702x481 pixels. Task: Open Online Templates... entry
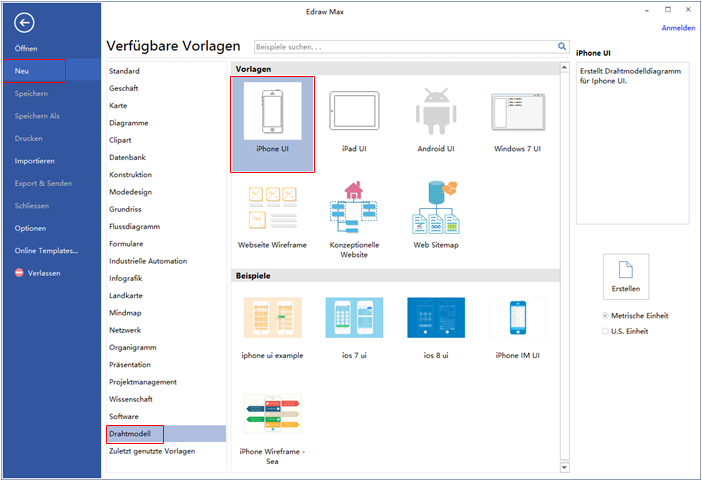tap(47, 250)
